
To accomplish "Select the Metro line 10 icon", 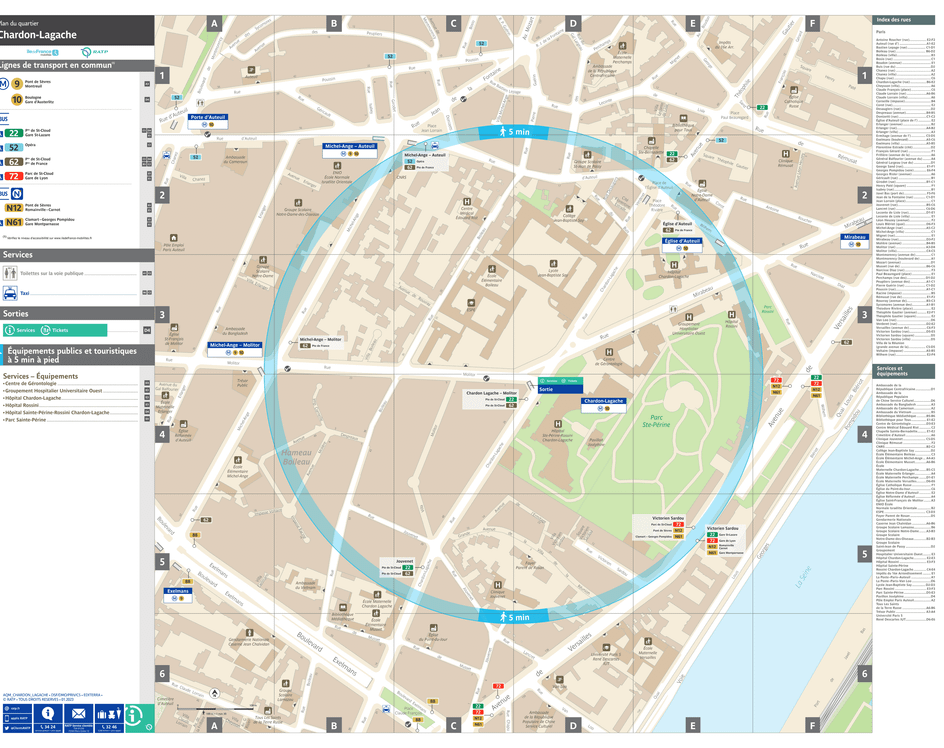I will 17,99.
